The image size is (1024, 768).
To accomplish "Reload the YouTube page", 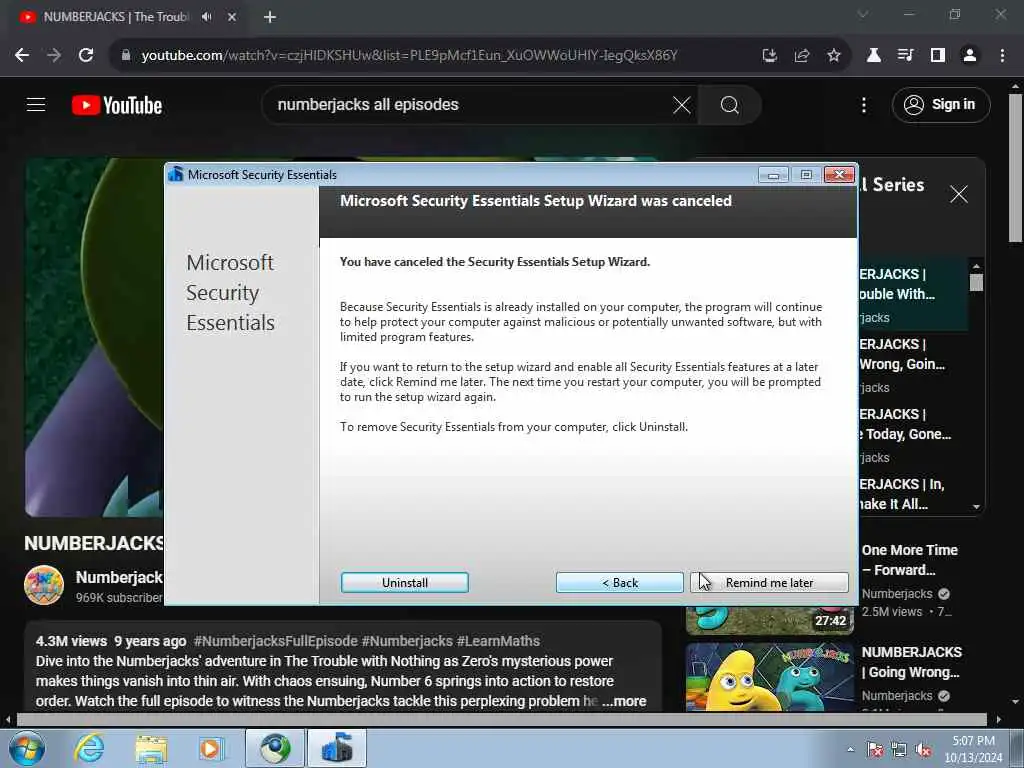I will (x=86, y=56).
